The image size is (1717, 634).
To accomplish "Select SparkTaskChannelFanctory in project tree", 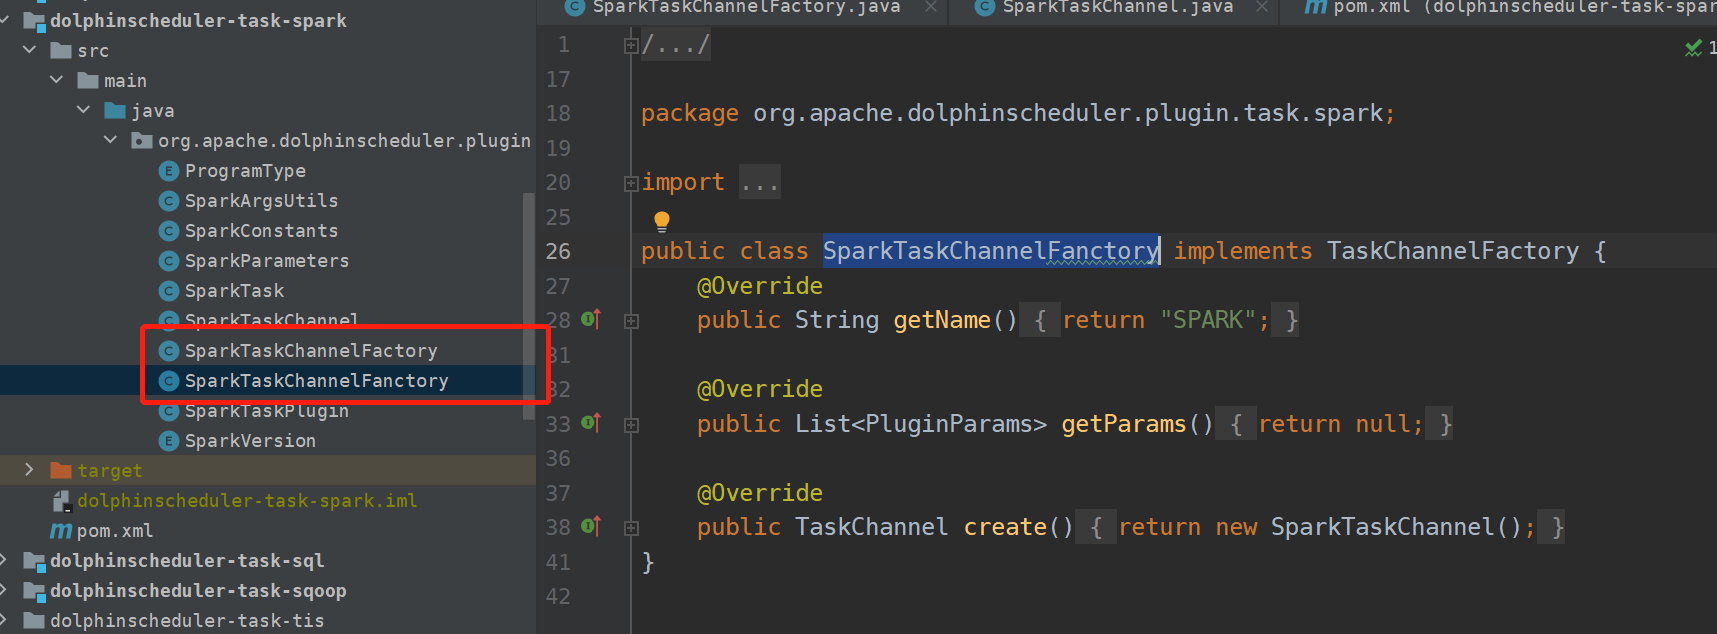I will point(316,381).
